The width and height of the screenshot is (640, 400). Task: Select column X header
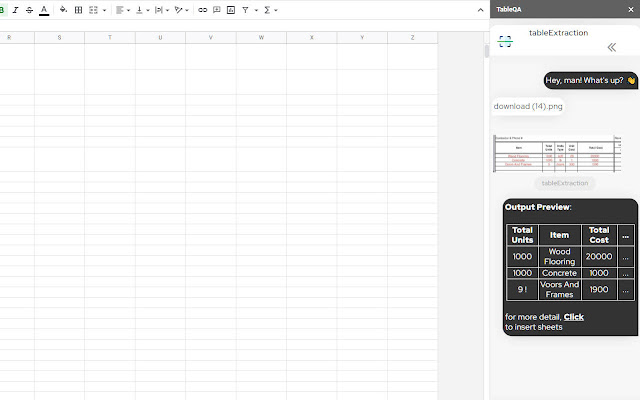(311, 38)
